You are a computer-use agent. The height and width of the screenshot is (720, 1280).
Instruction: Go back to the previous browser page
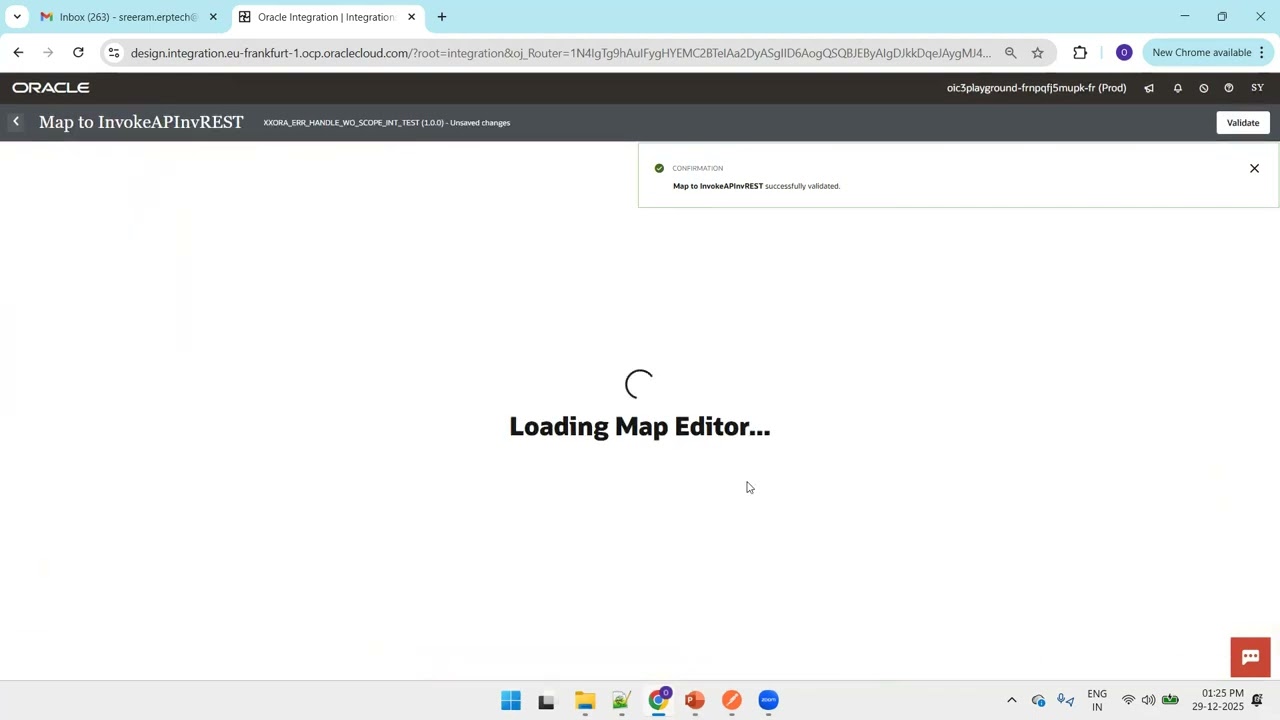[18, 53]
